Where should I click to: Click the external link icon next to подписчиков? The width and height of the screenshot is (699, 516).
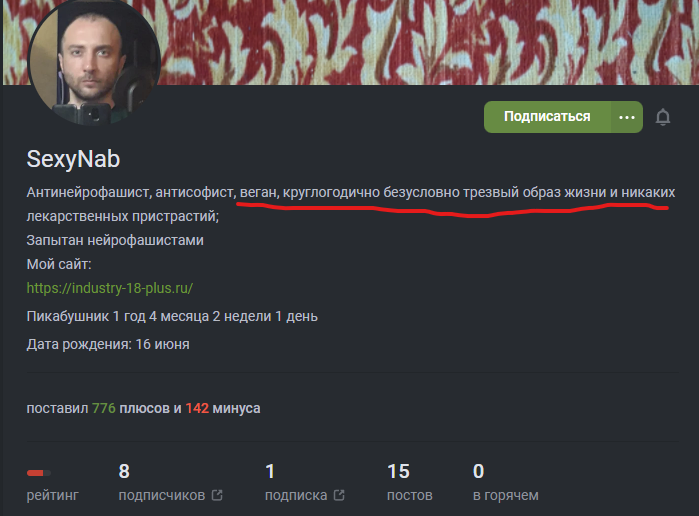click(217, 495)
